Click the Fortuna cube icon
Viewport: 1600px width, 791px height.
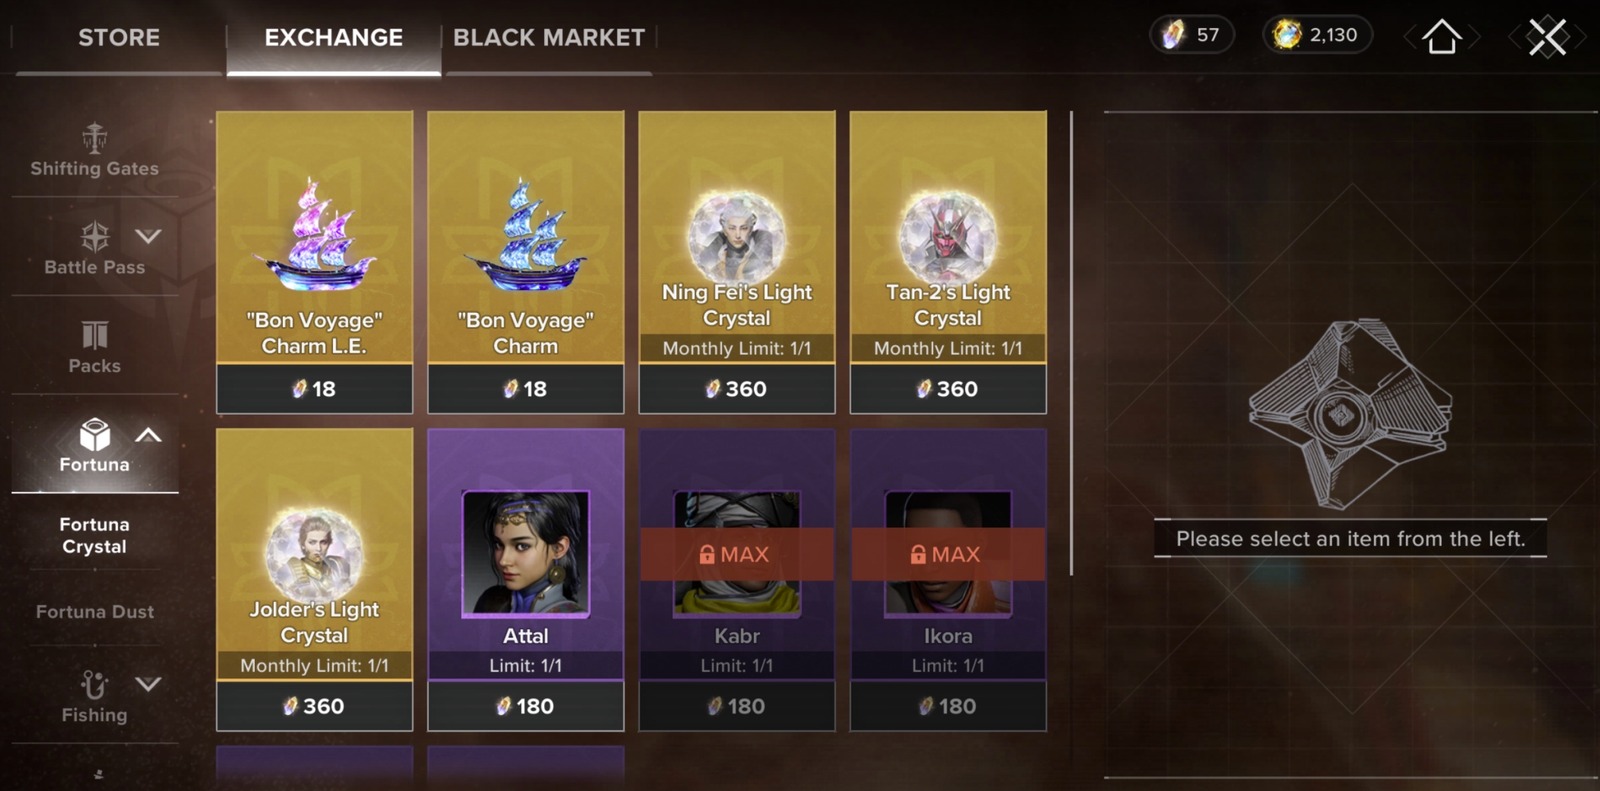pos(95,435)
